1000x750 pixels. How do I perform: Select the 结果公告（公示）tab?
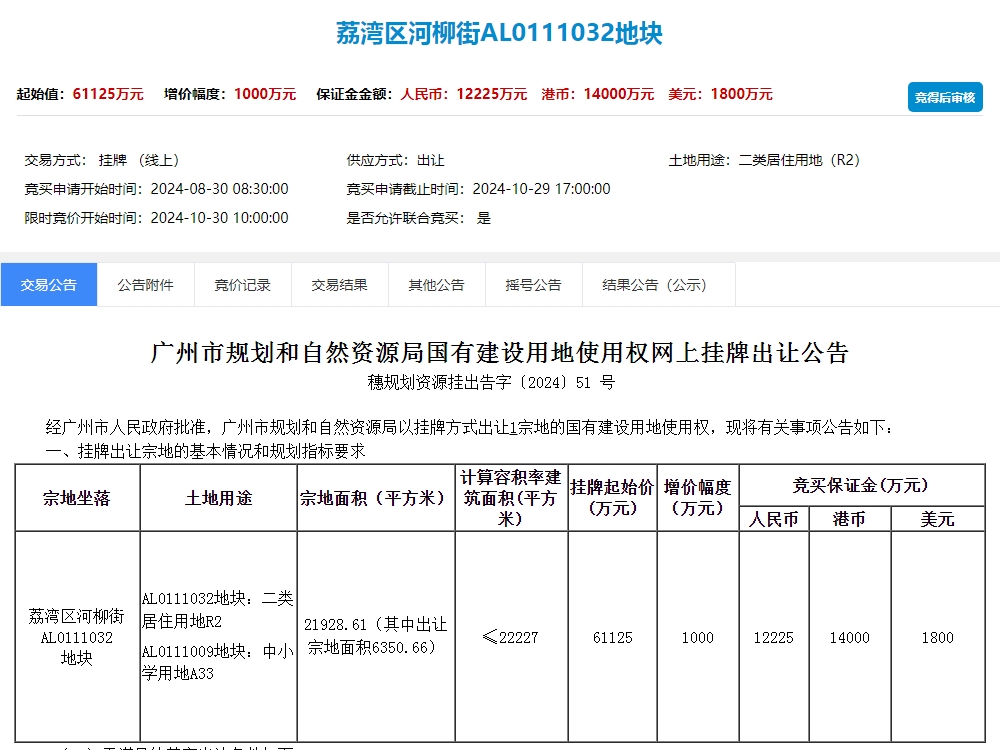[x=658, y=284]
